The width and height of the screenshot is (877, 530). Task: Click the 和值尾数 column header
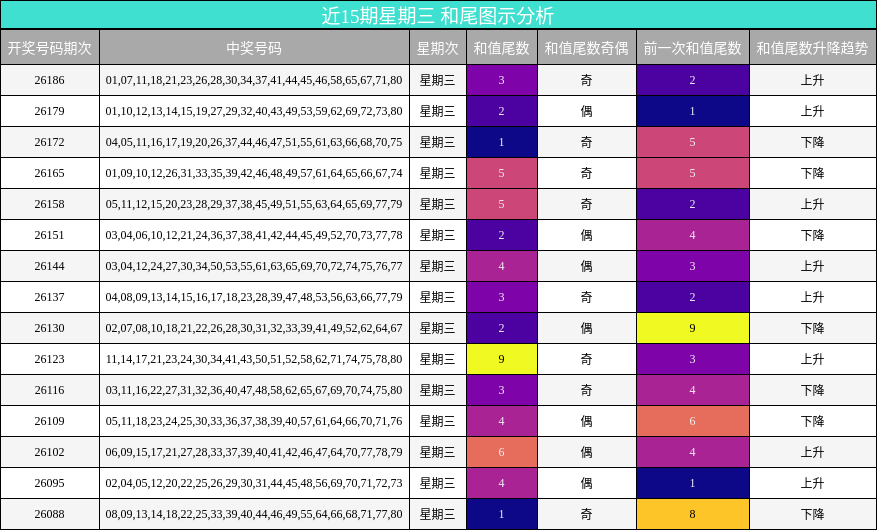click(x=502, y=48)
